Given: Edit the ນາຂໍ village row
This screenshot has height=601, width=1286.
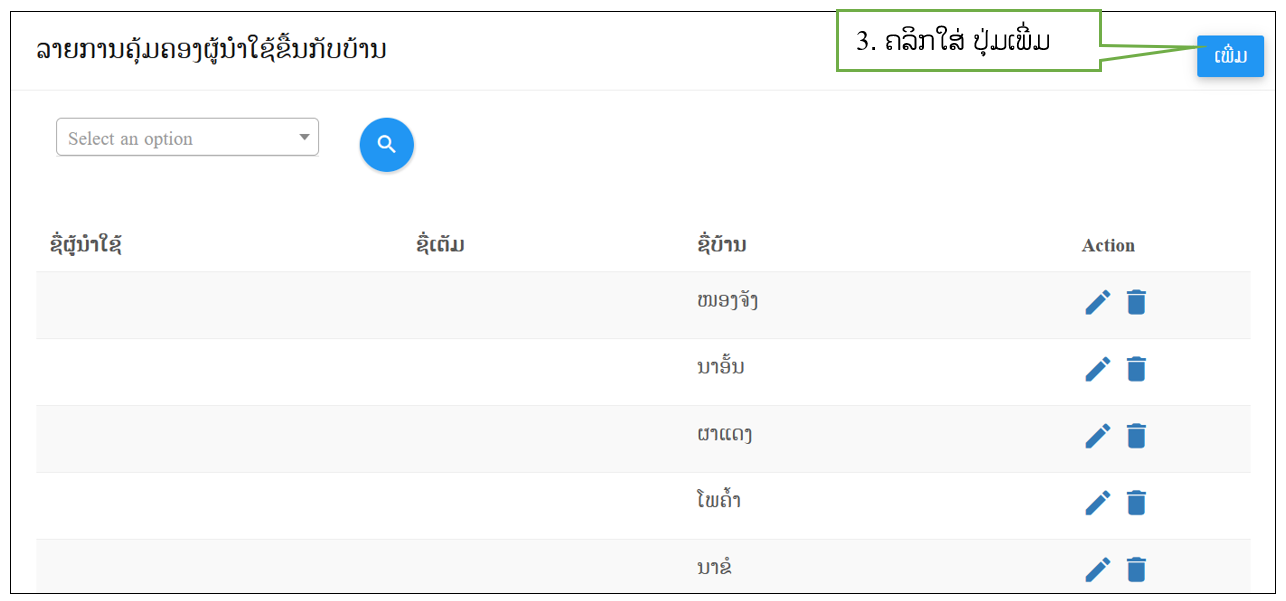Looking at the screenshot, I should pyautogui.click(x=1098, y=569).
